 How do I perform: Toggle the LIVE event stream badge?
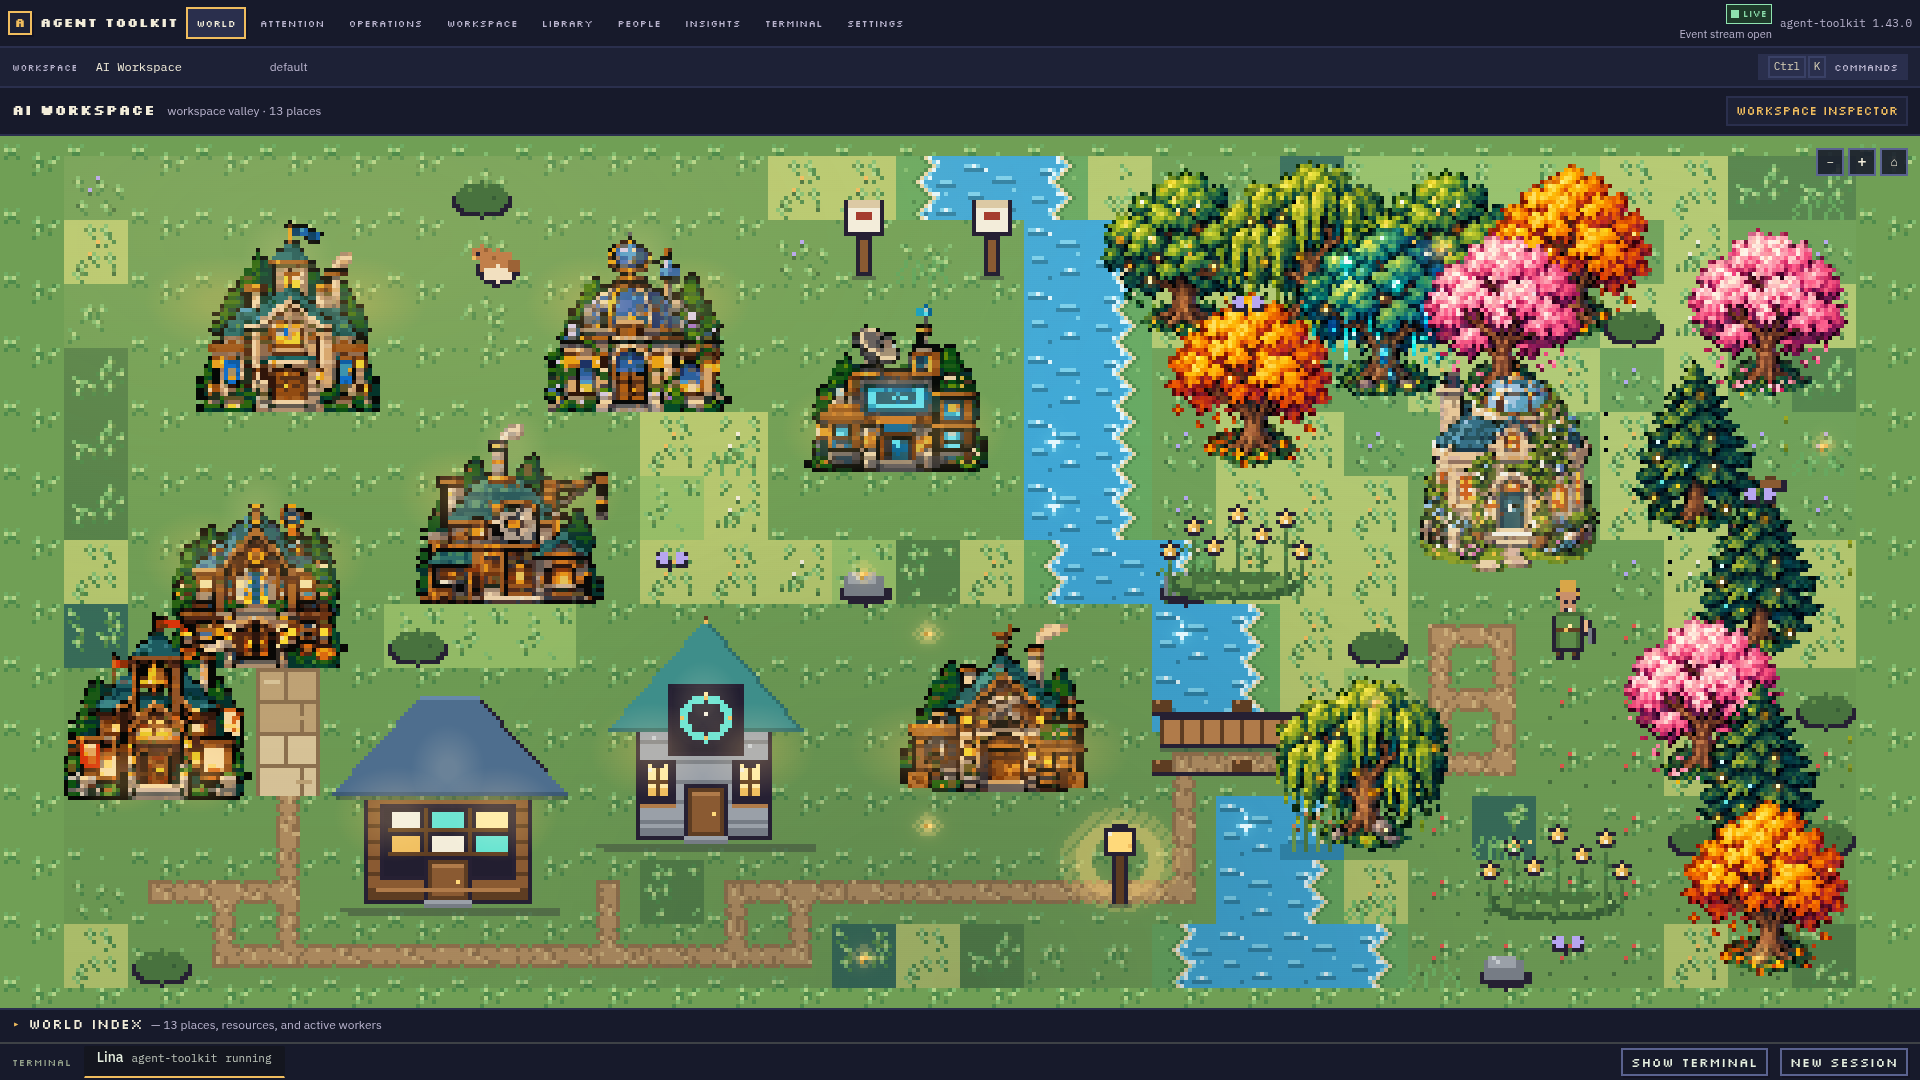click(1749, 14)
